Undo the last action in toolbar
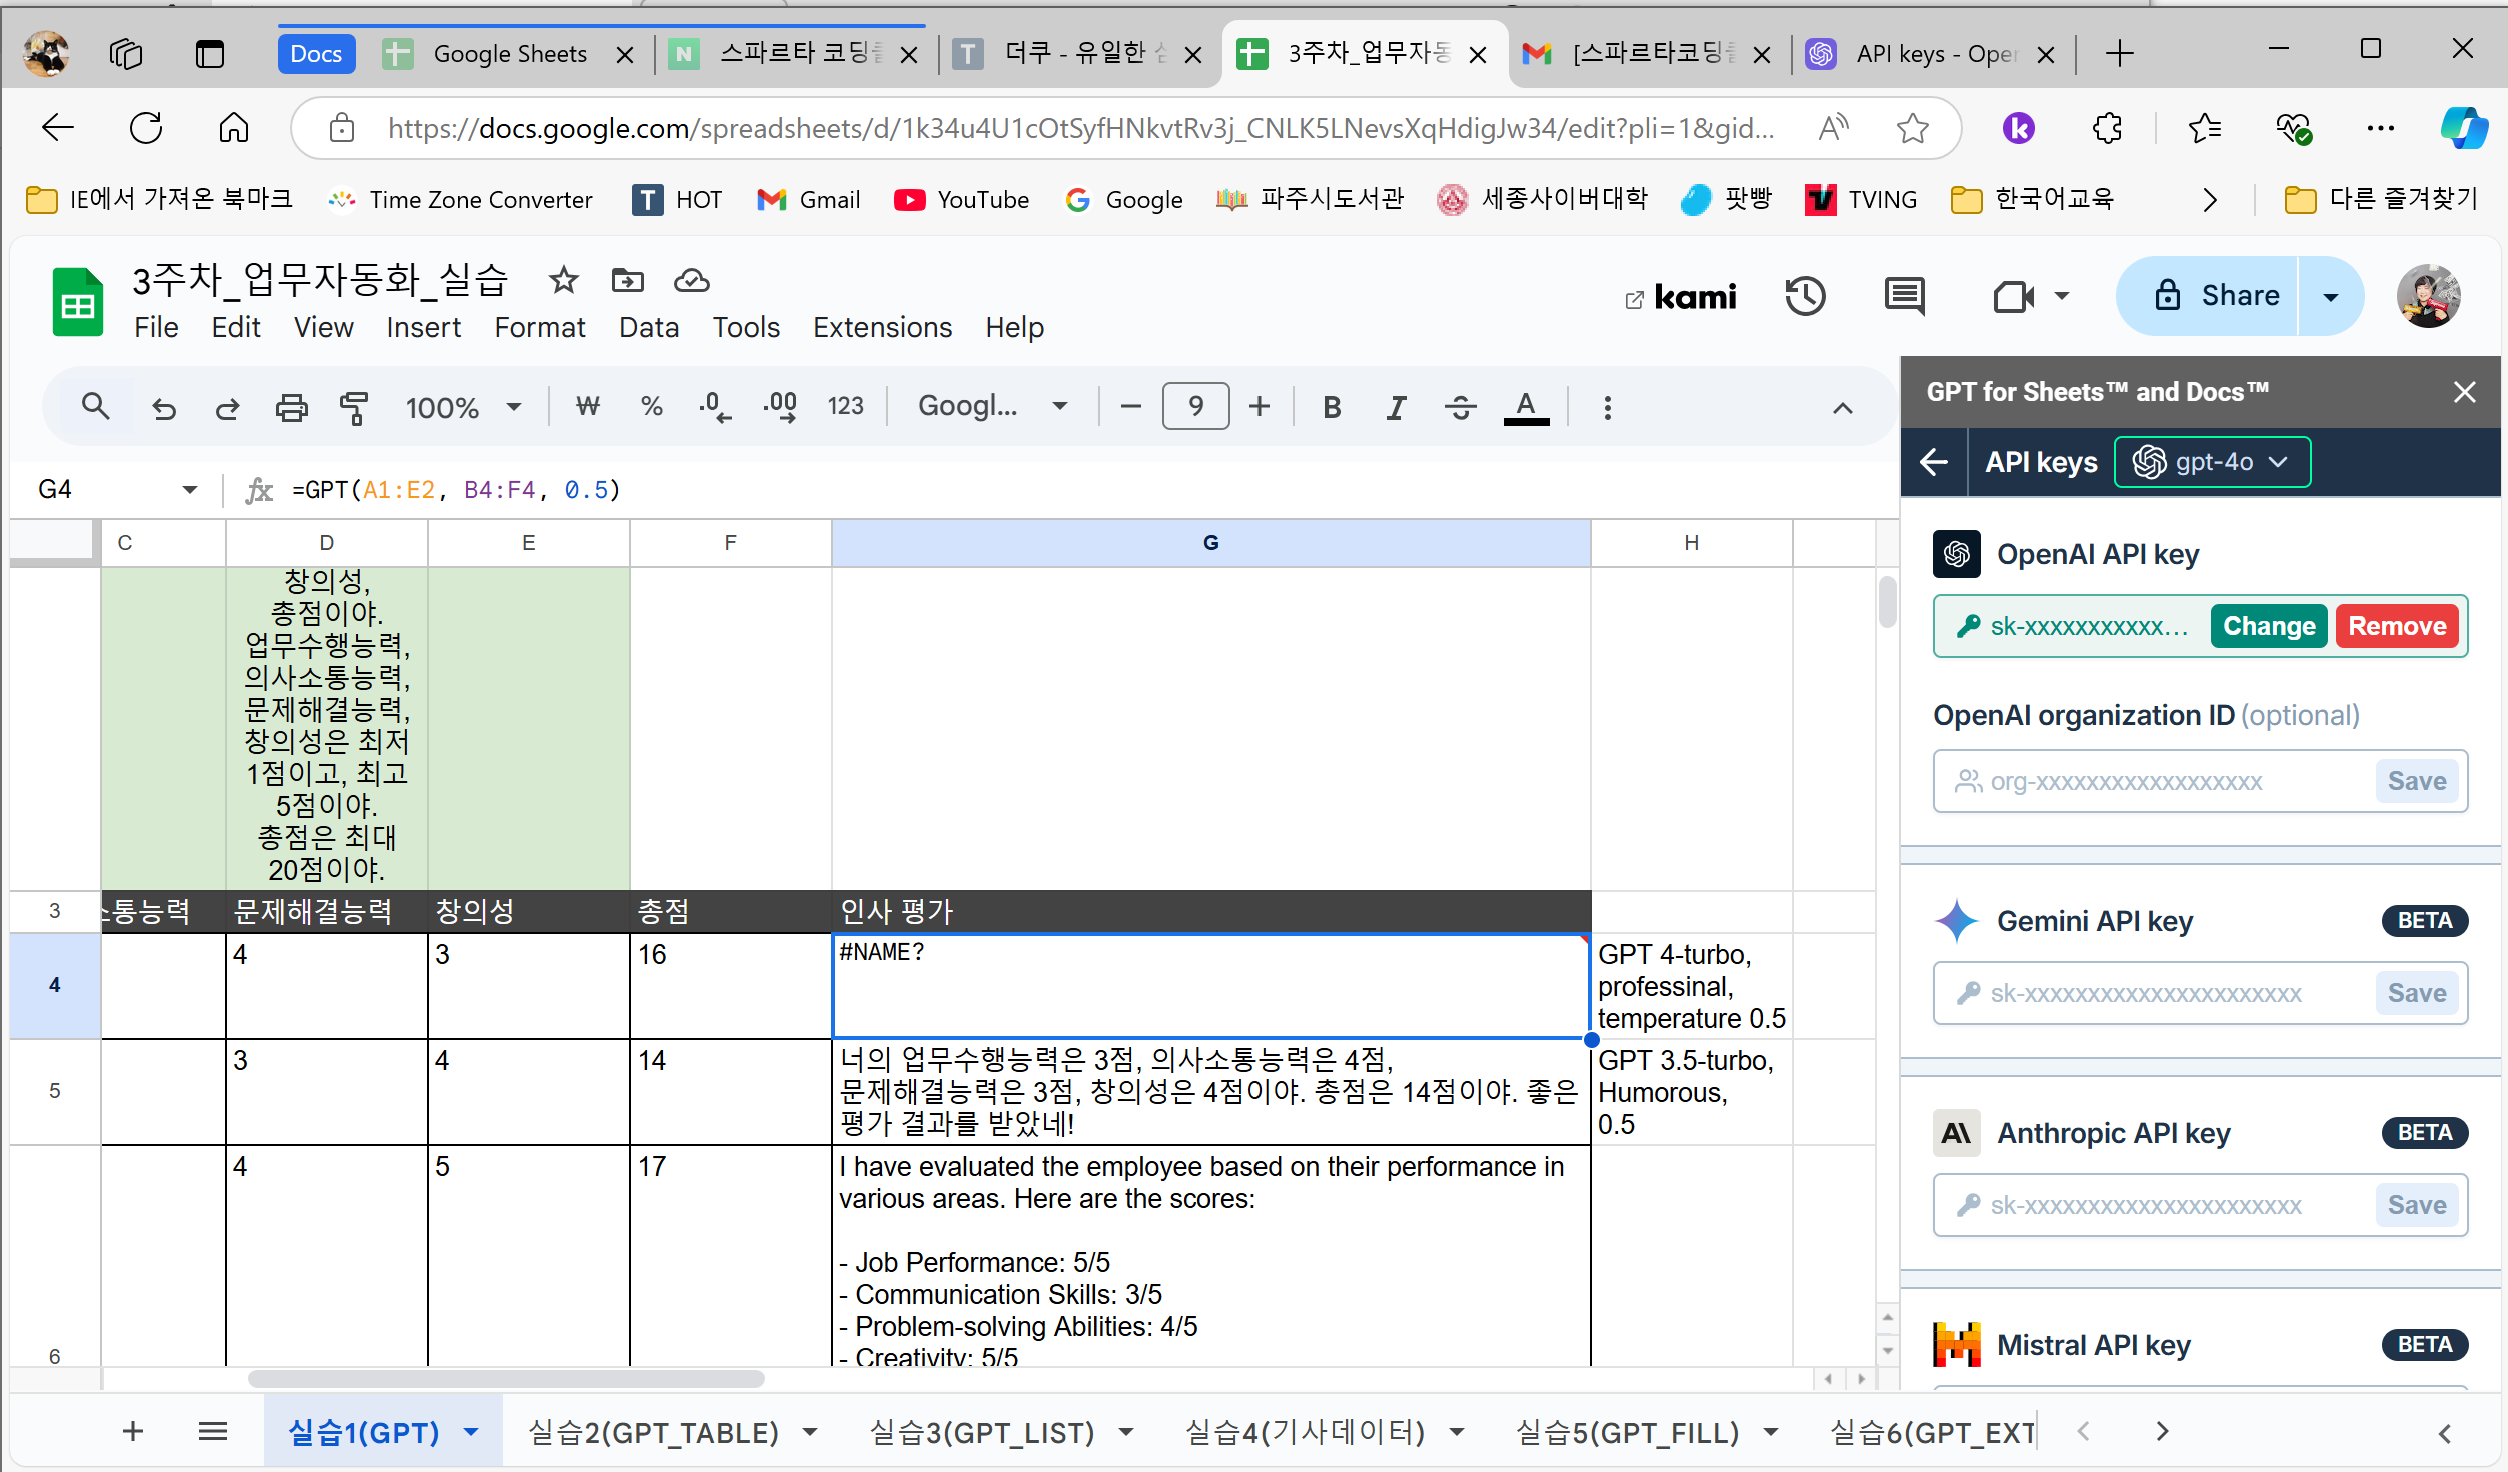This screenshot has height=1472, width=2508. (163, 407)
